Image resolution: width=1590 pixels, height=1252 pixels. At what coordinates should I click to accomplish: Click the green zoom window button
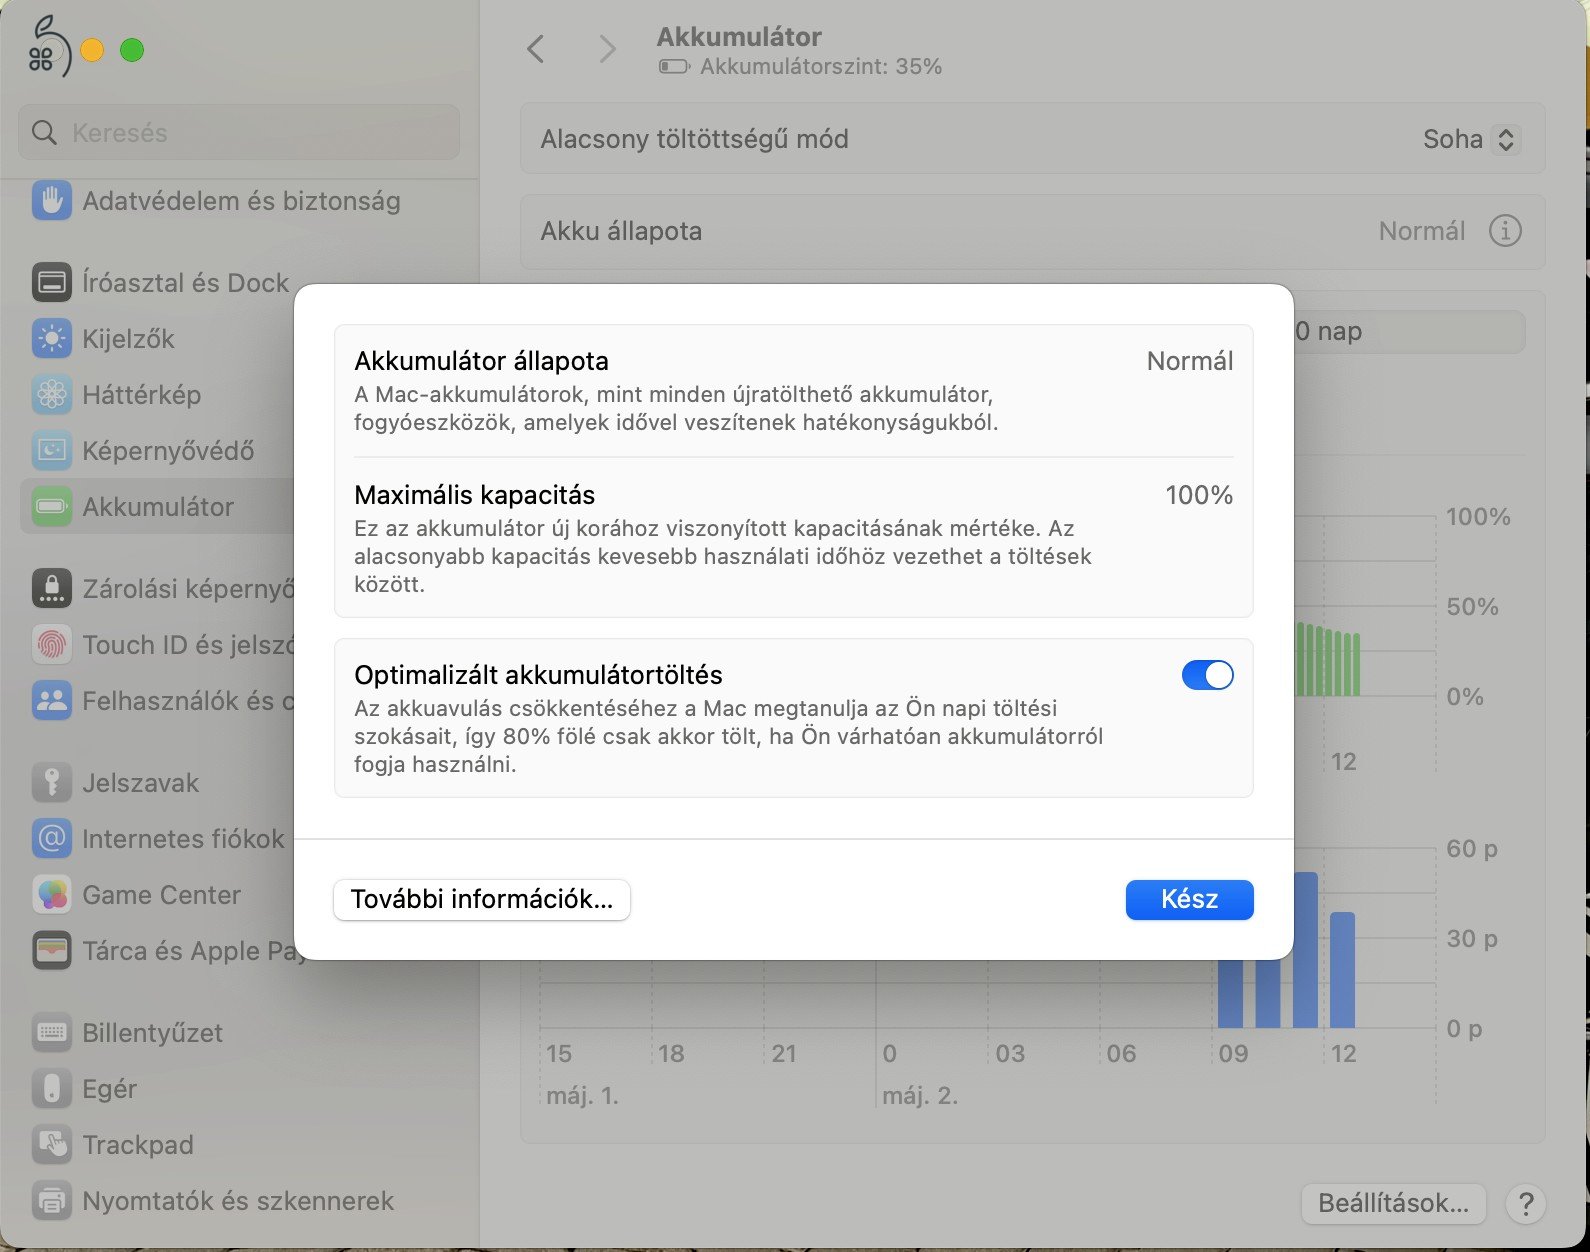[x=132, y=50]
